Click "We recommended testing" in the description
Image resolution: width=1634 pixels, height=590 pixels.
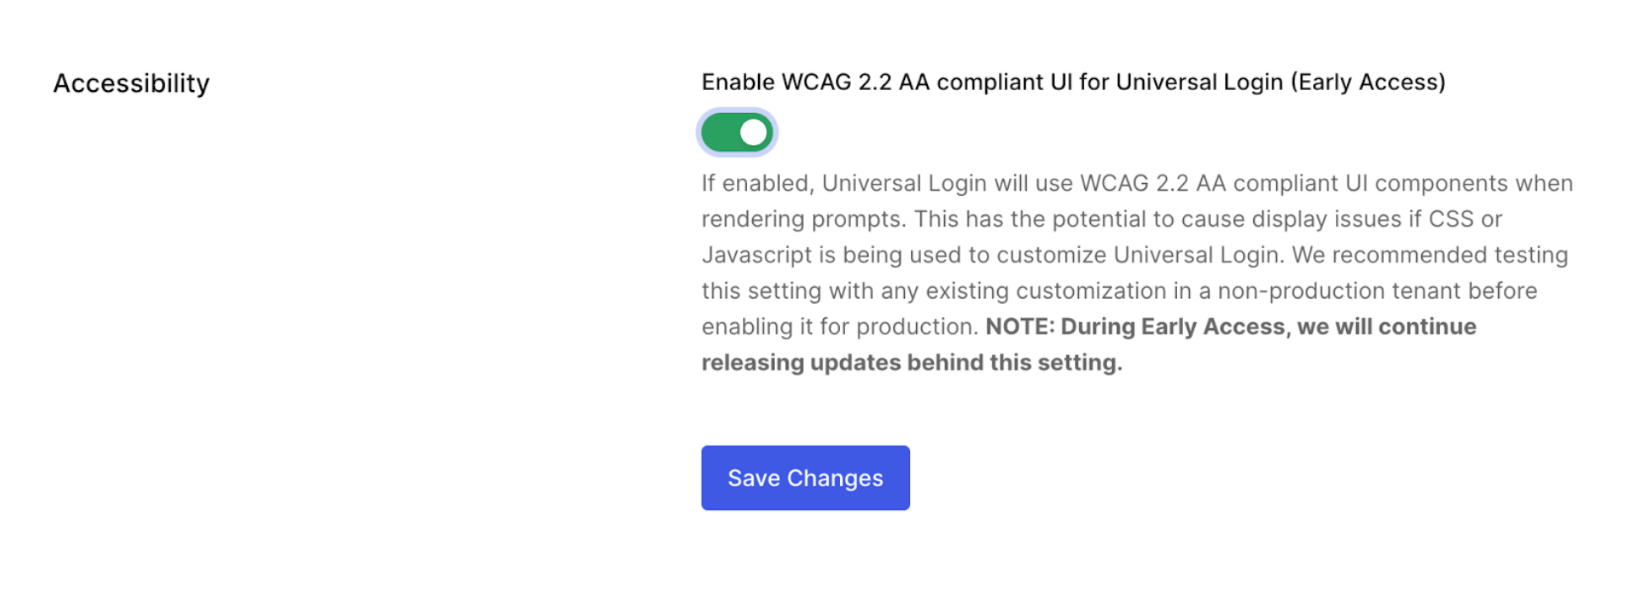pos(1429,255)
